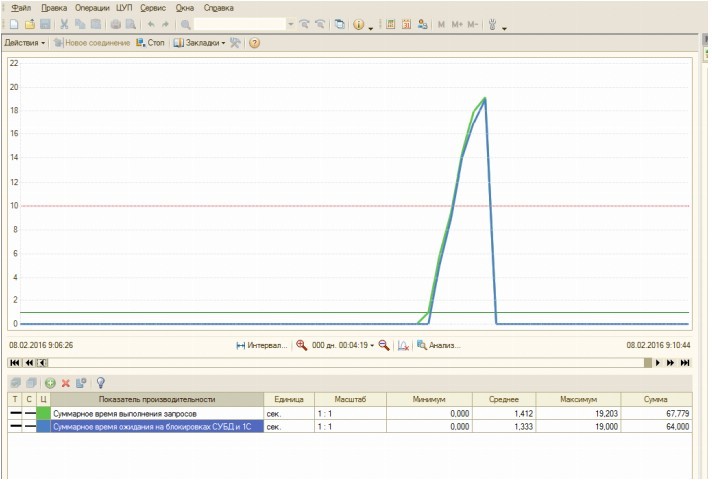Open the ЦУП menu

click(x=124, y=8)
